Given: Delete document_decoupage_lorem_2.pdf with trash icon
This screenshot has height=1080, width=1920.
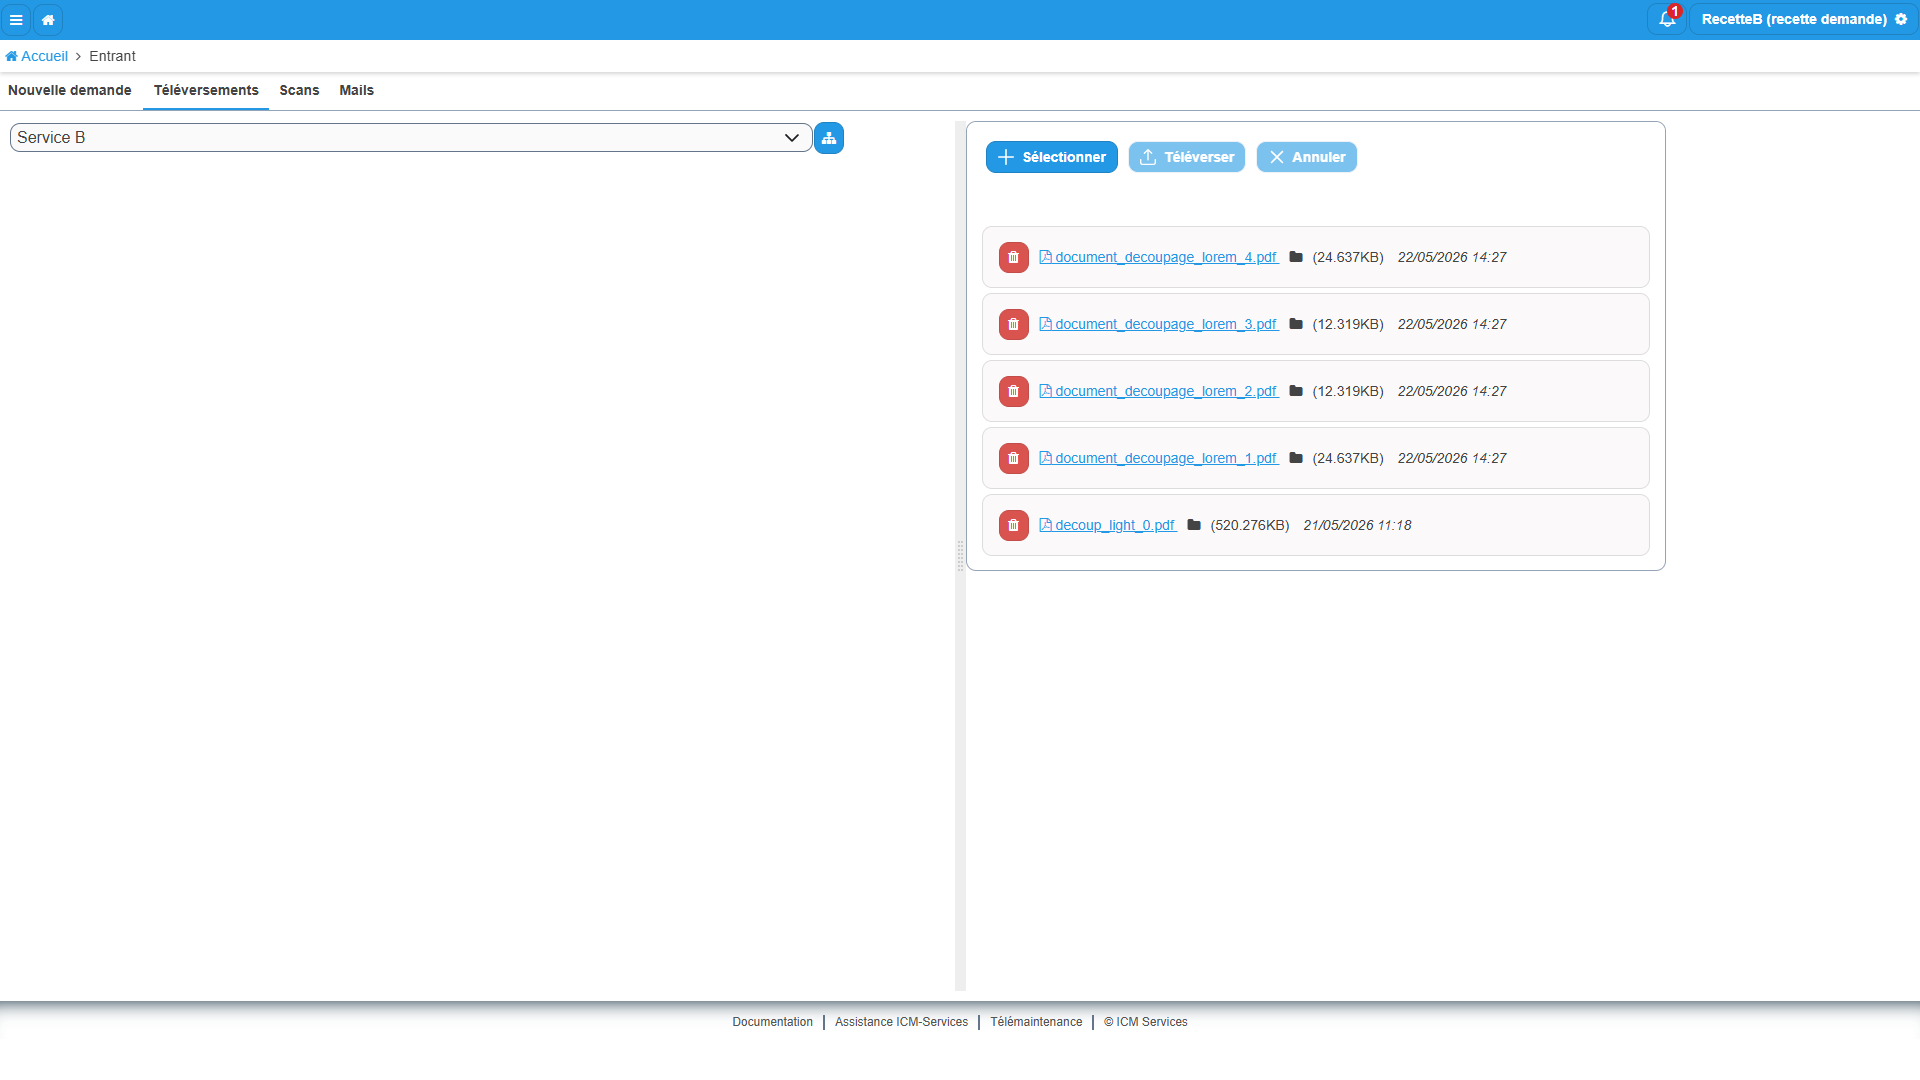Looking at the screenshot, I should 1014,391.
